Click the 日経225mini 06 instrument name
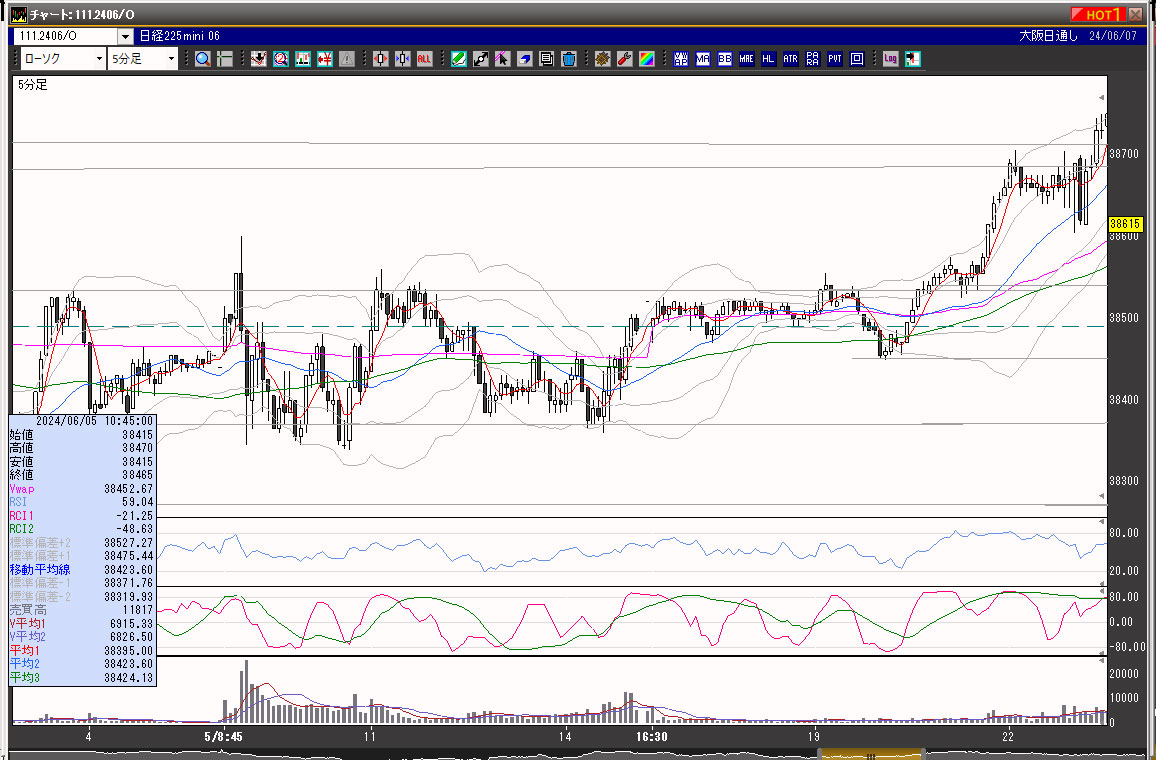 click(180, 35)
